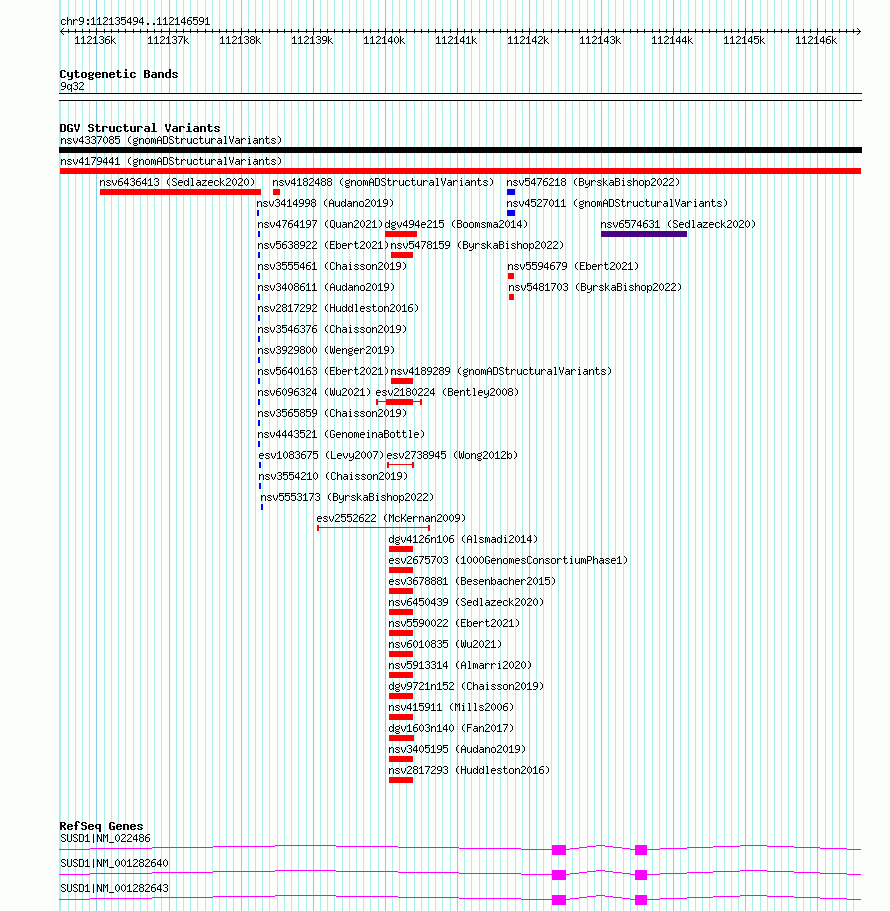
Task: Click nsv3546376 (Chaisson2019) label
Action: 332,328
